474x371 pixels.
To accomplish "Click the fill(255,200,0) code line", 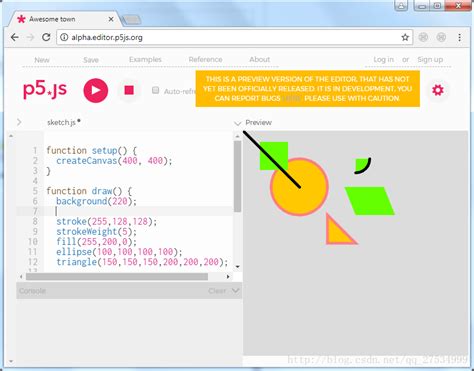I will (x=96, y=242).
